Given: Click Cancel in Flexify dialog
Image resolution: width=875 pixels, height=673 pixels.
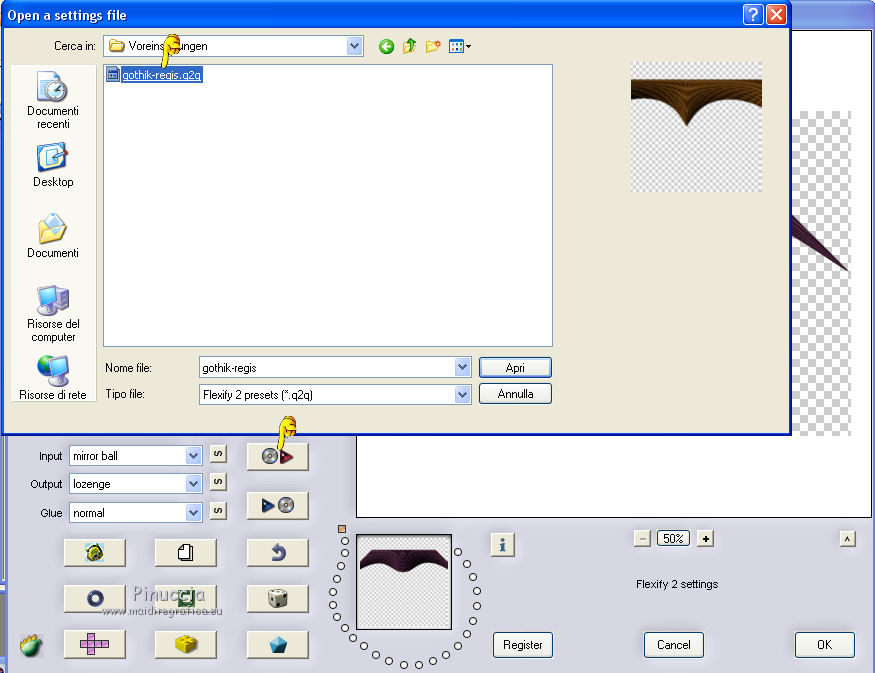Looking at the screenshot, I should [674, 645].
